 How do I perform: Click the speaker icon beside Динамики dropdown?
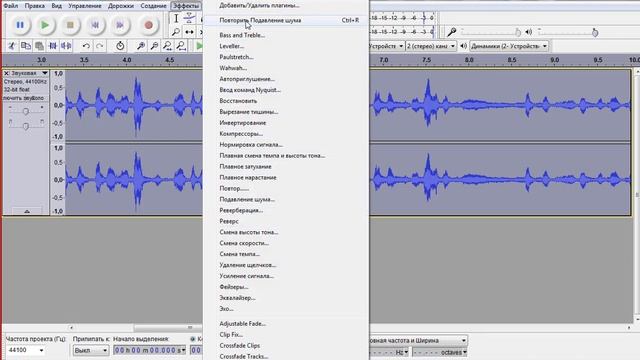pyautogui.click(x=463, y=46)
